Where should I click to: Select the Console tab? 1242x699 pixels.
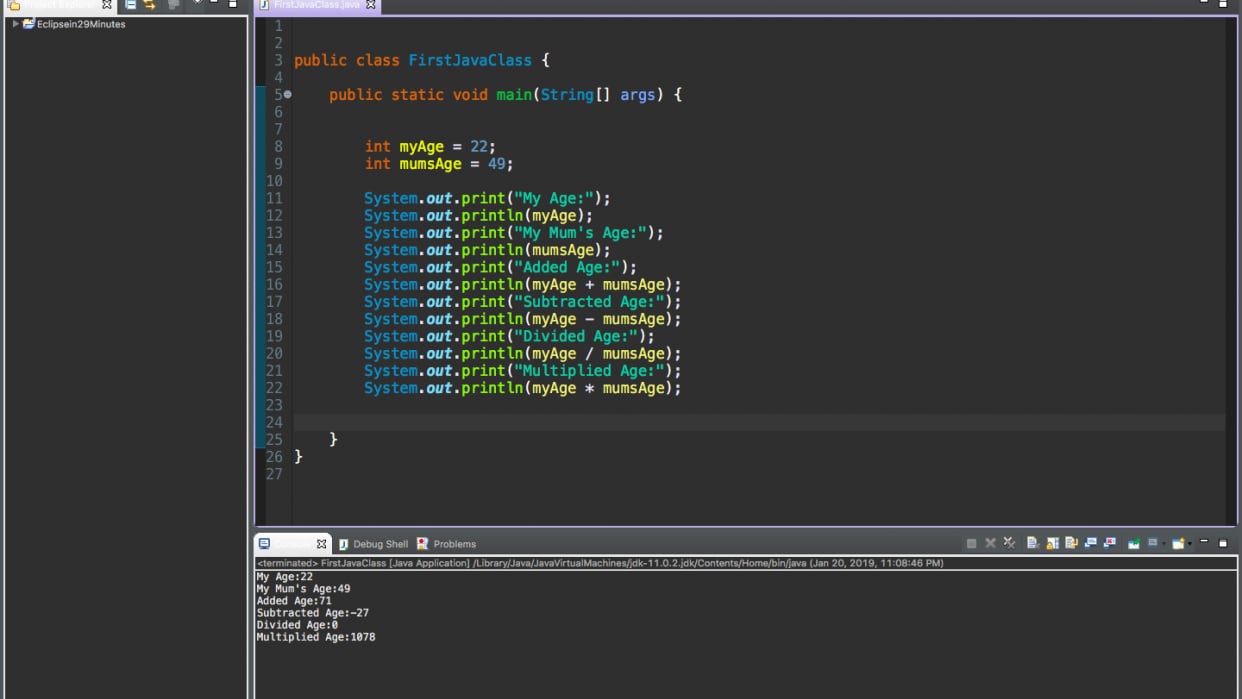[293, 544]
